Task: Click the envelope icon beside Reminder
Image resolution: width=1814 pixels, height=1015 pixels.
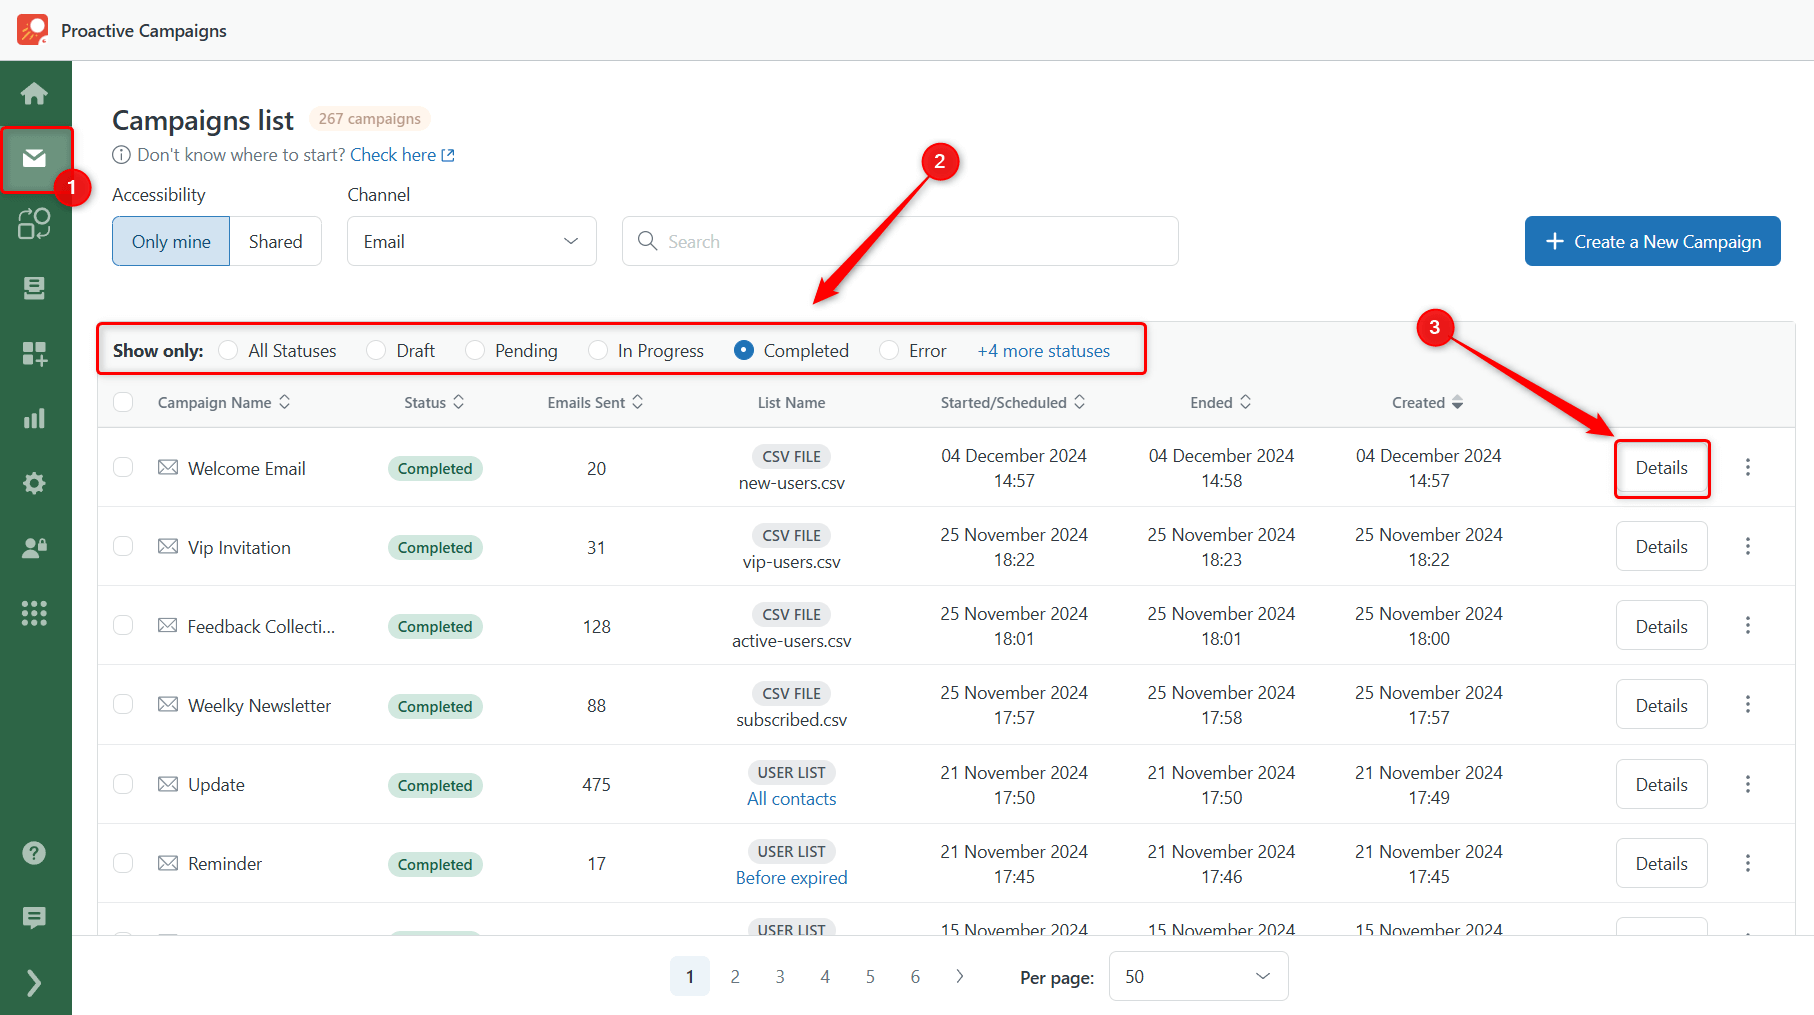Action: (x=168, y=863)
